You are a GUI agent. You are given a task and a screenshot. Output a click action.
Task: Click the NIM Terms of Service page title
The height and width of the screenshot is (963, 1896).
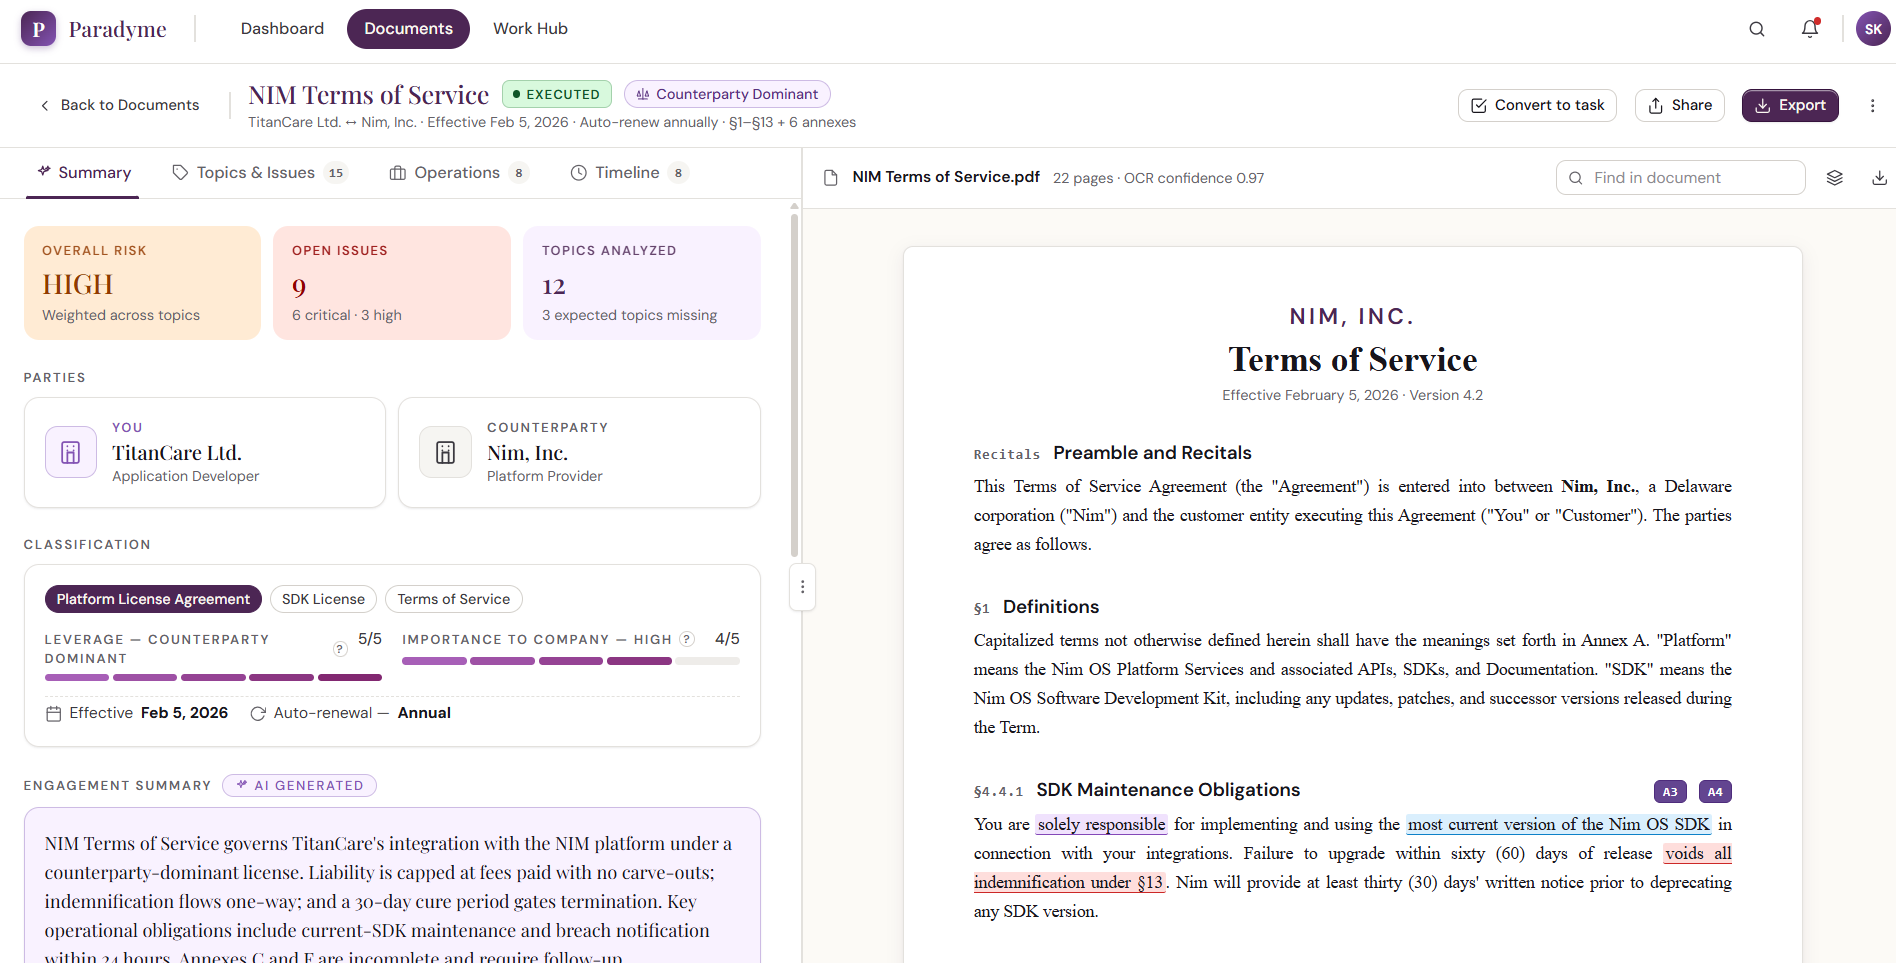pos(369,95)
